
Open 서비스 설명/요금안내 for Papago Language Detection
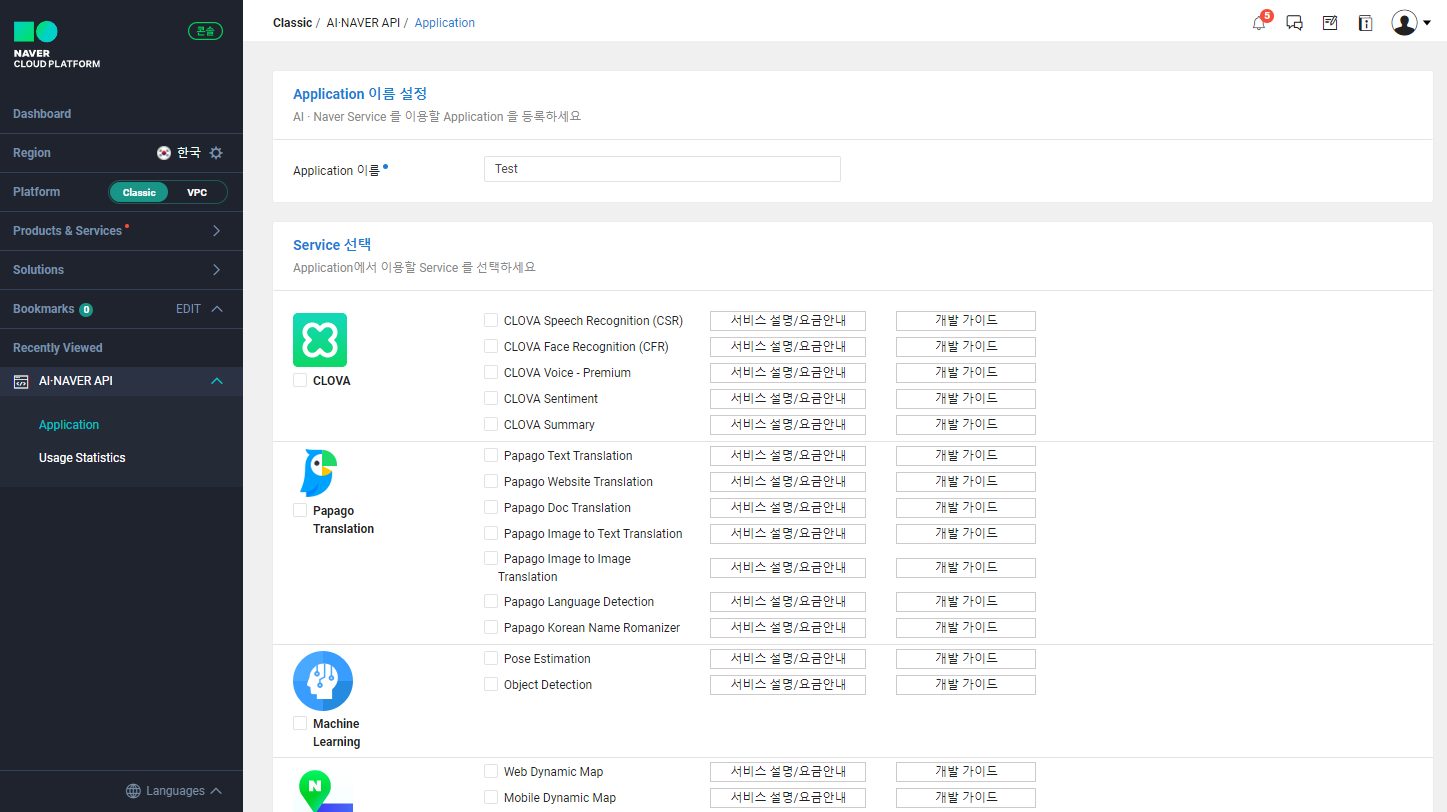[x=788, y=602]
